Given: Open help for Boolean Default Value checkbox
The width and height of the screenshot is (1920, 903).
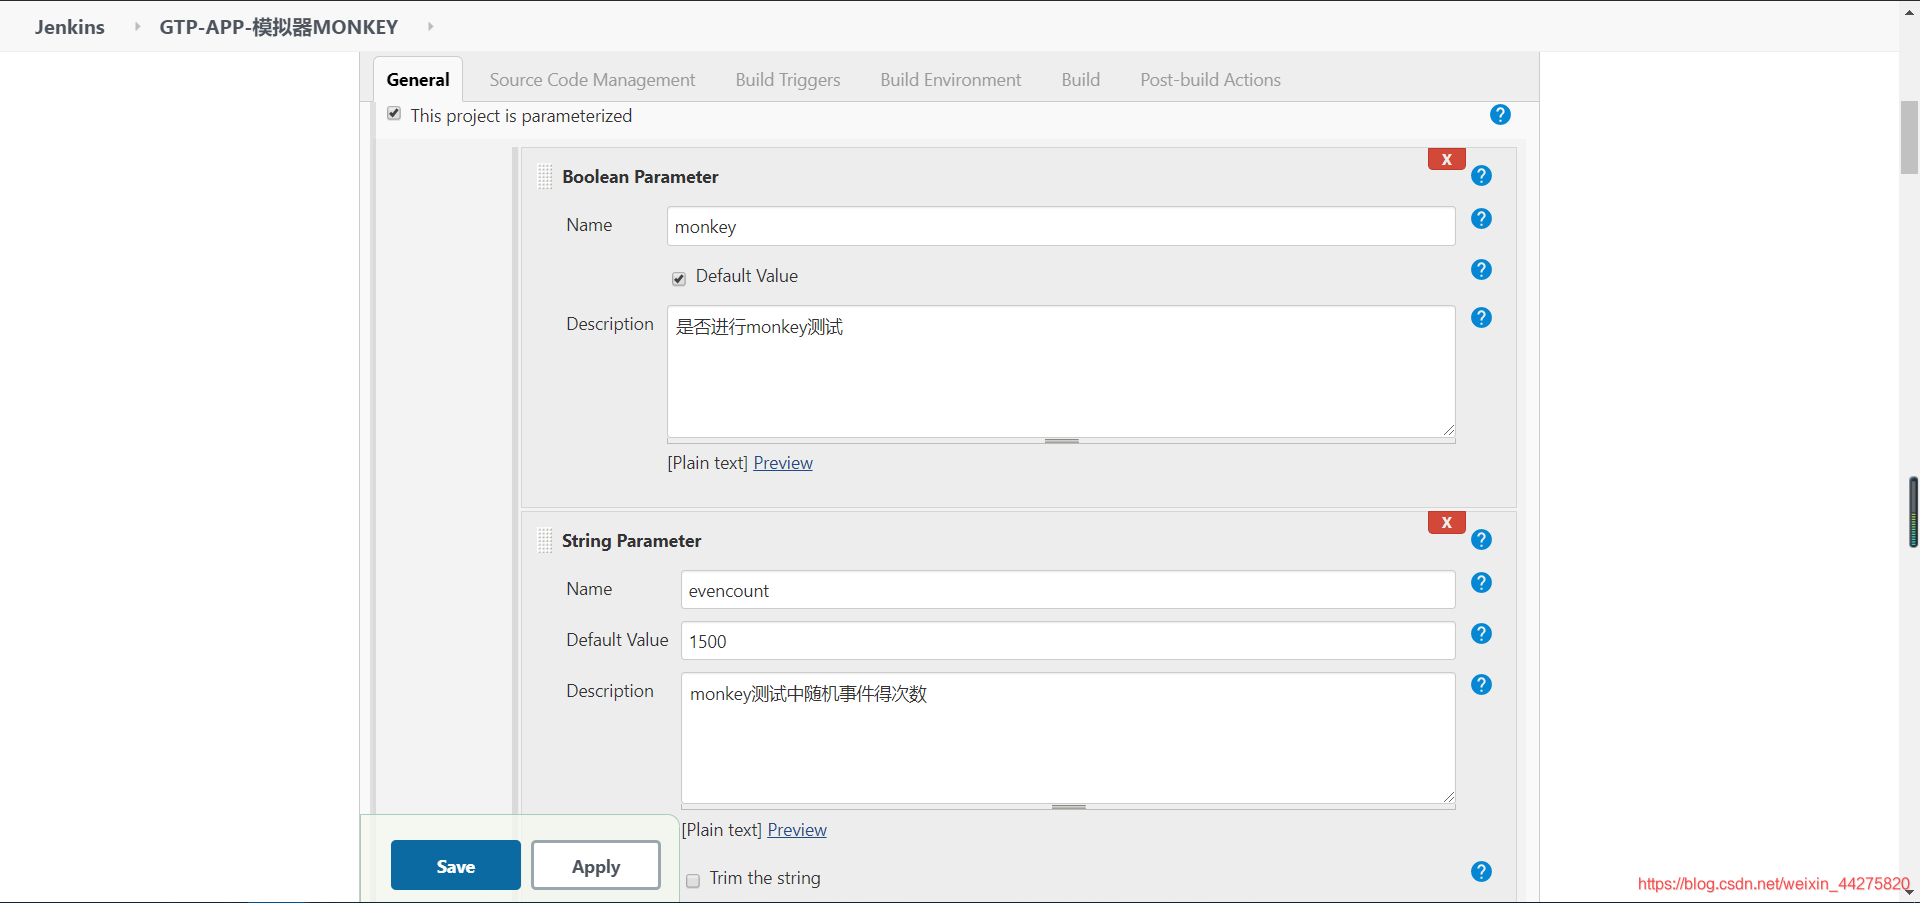Looking at the screenshot, I should (1481, 270).
